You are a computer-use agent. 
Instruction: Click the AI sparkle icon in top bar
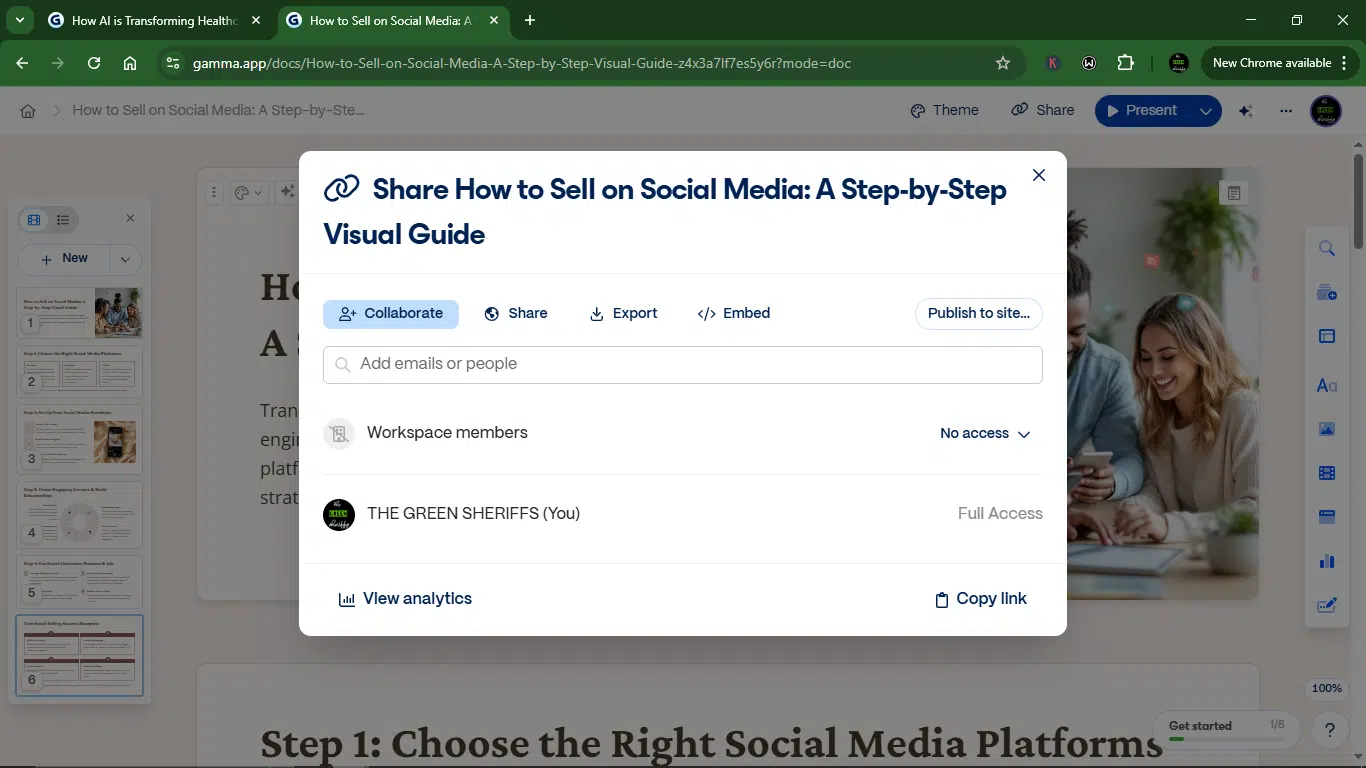click(1246, 111)
